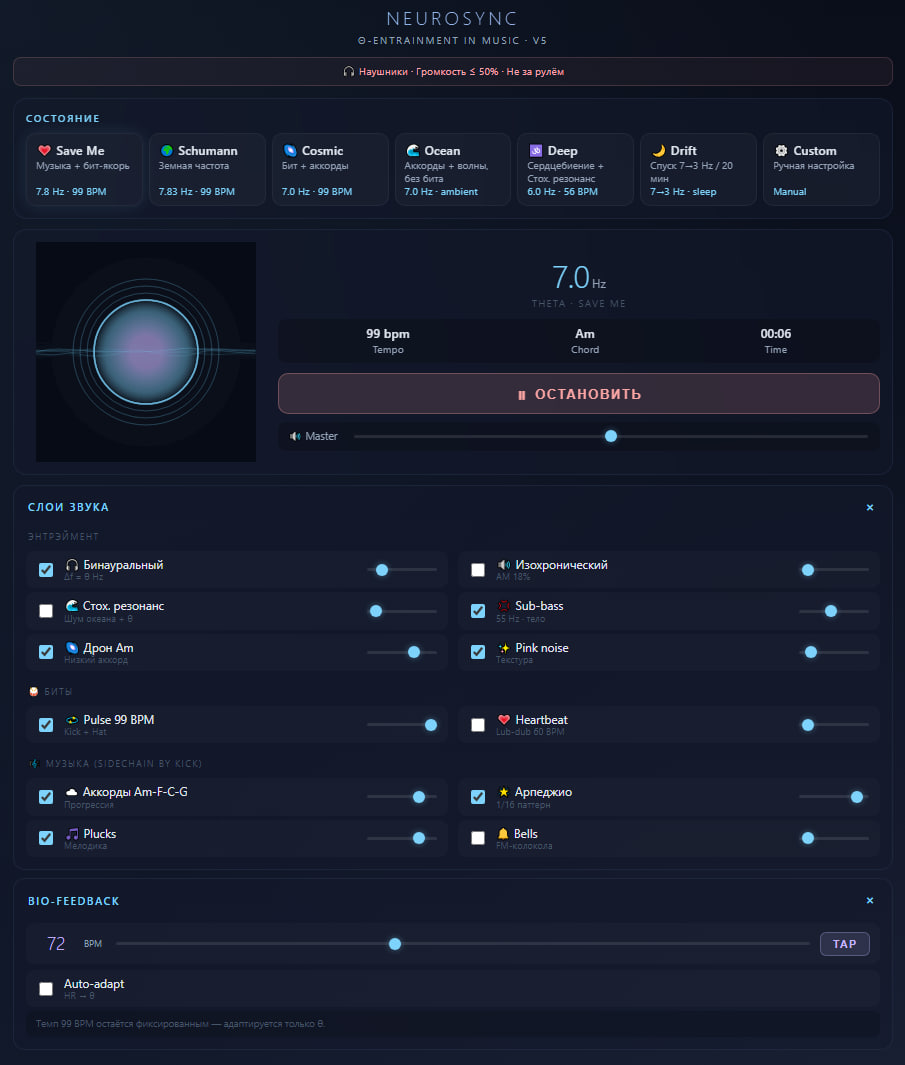Screen dimensions: 905x1065
Task: Collapse the Bio-Feedback panel
Action: pyautogui.click(x=870, y=901)
